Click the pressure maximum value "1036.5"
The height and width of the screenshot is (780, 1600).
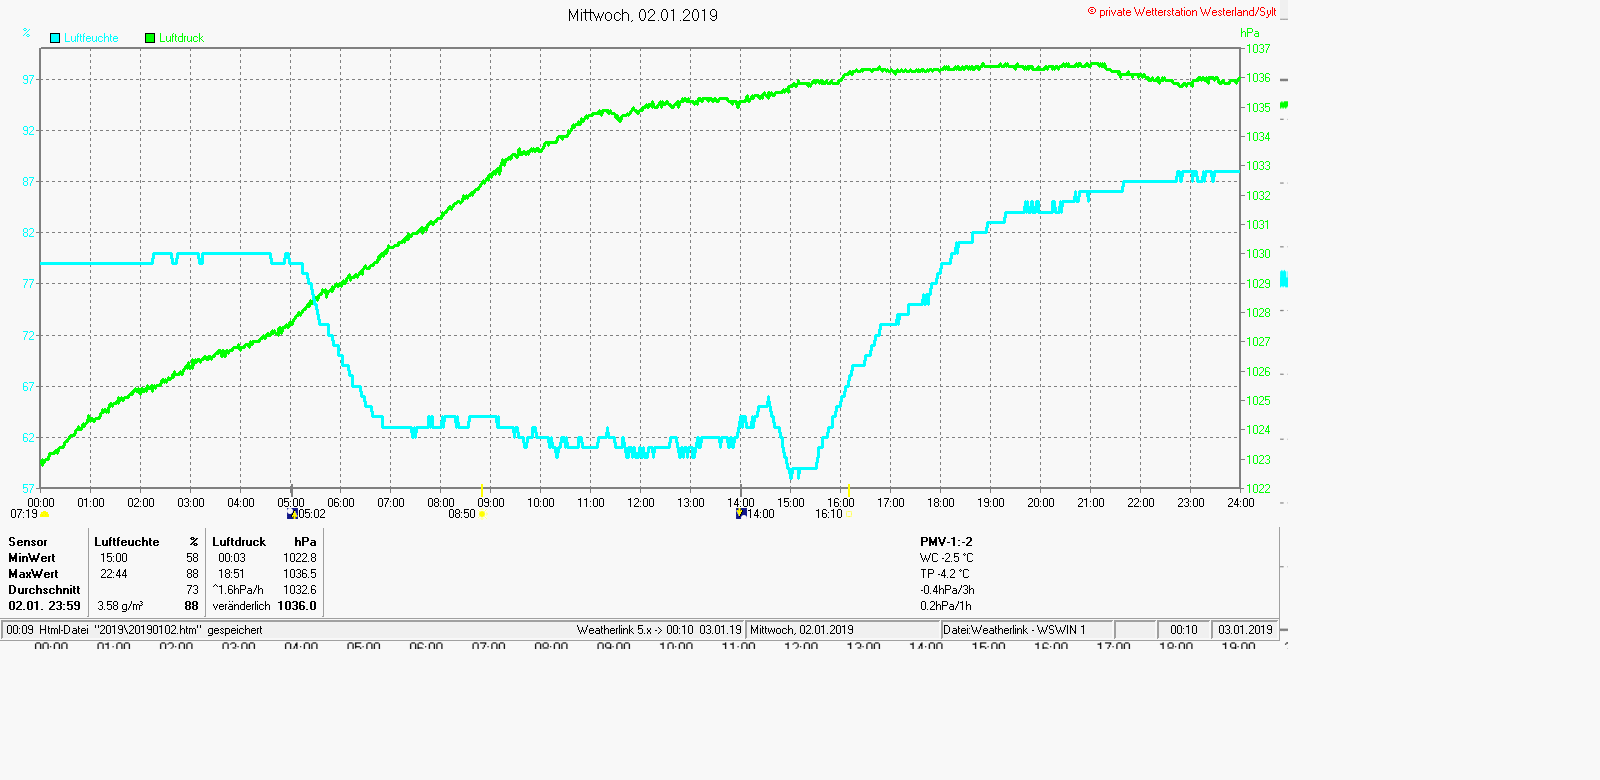pos(300,574)
